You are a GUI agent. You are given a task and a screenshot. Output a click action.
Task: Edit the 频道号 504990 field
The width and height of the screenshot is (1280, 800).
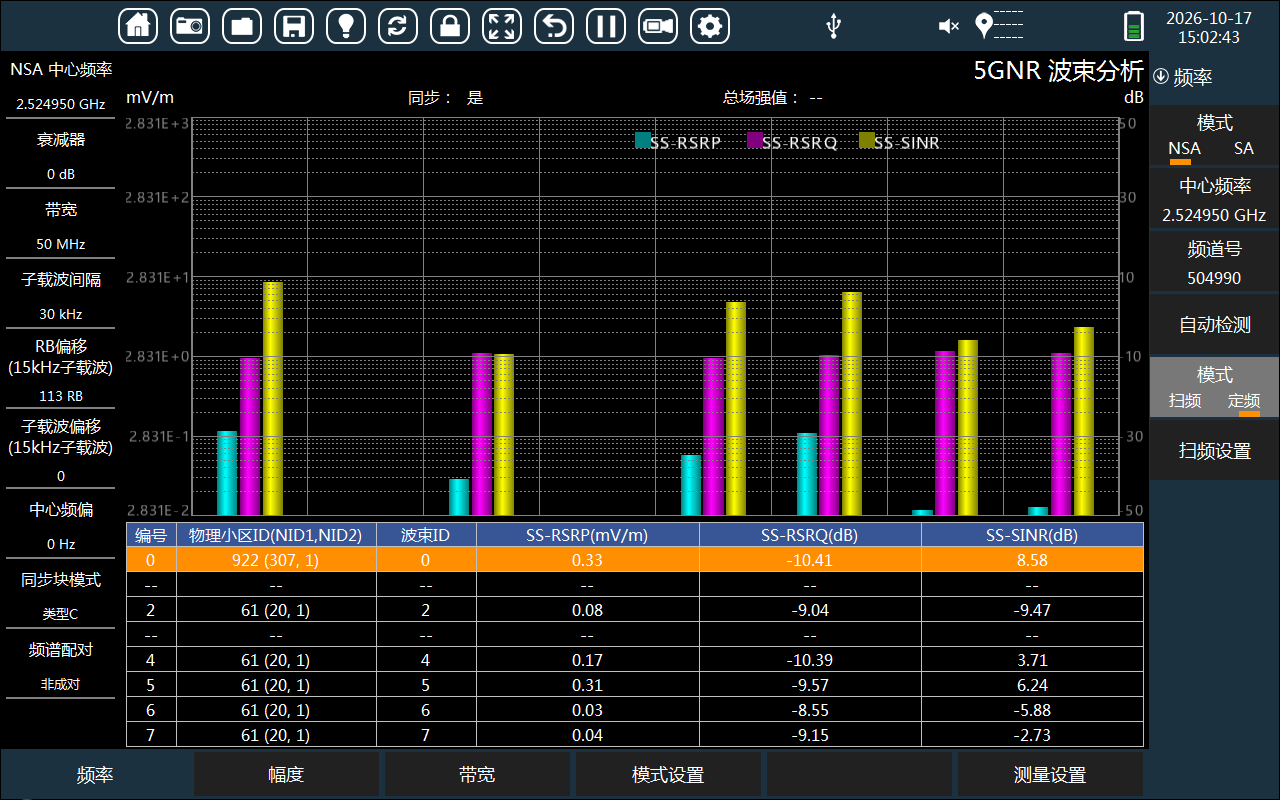(1214, 263)
